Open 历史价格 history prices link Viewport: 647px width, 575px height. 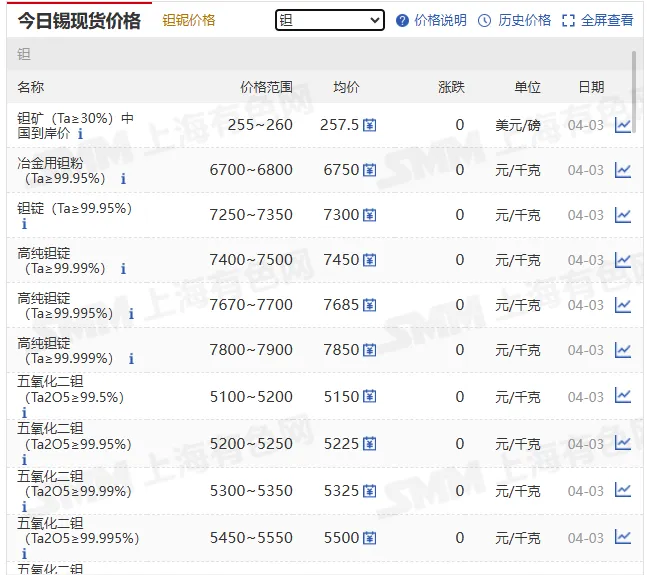pos(524,20)
